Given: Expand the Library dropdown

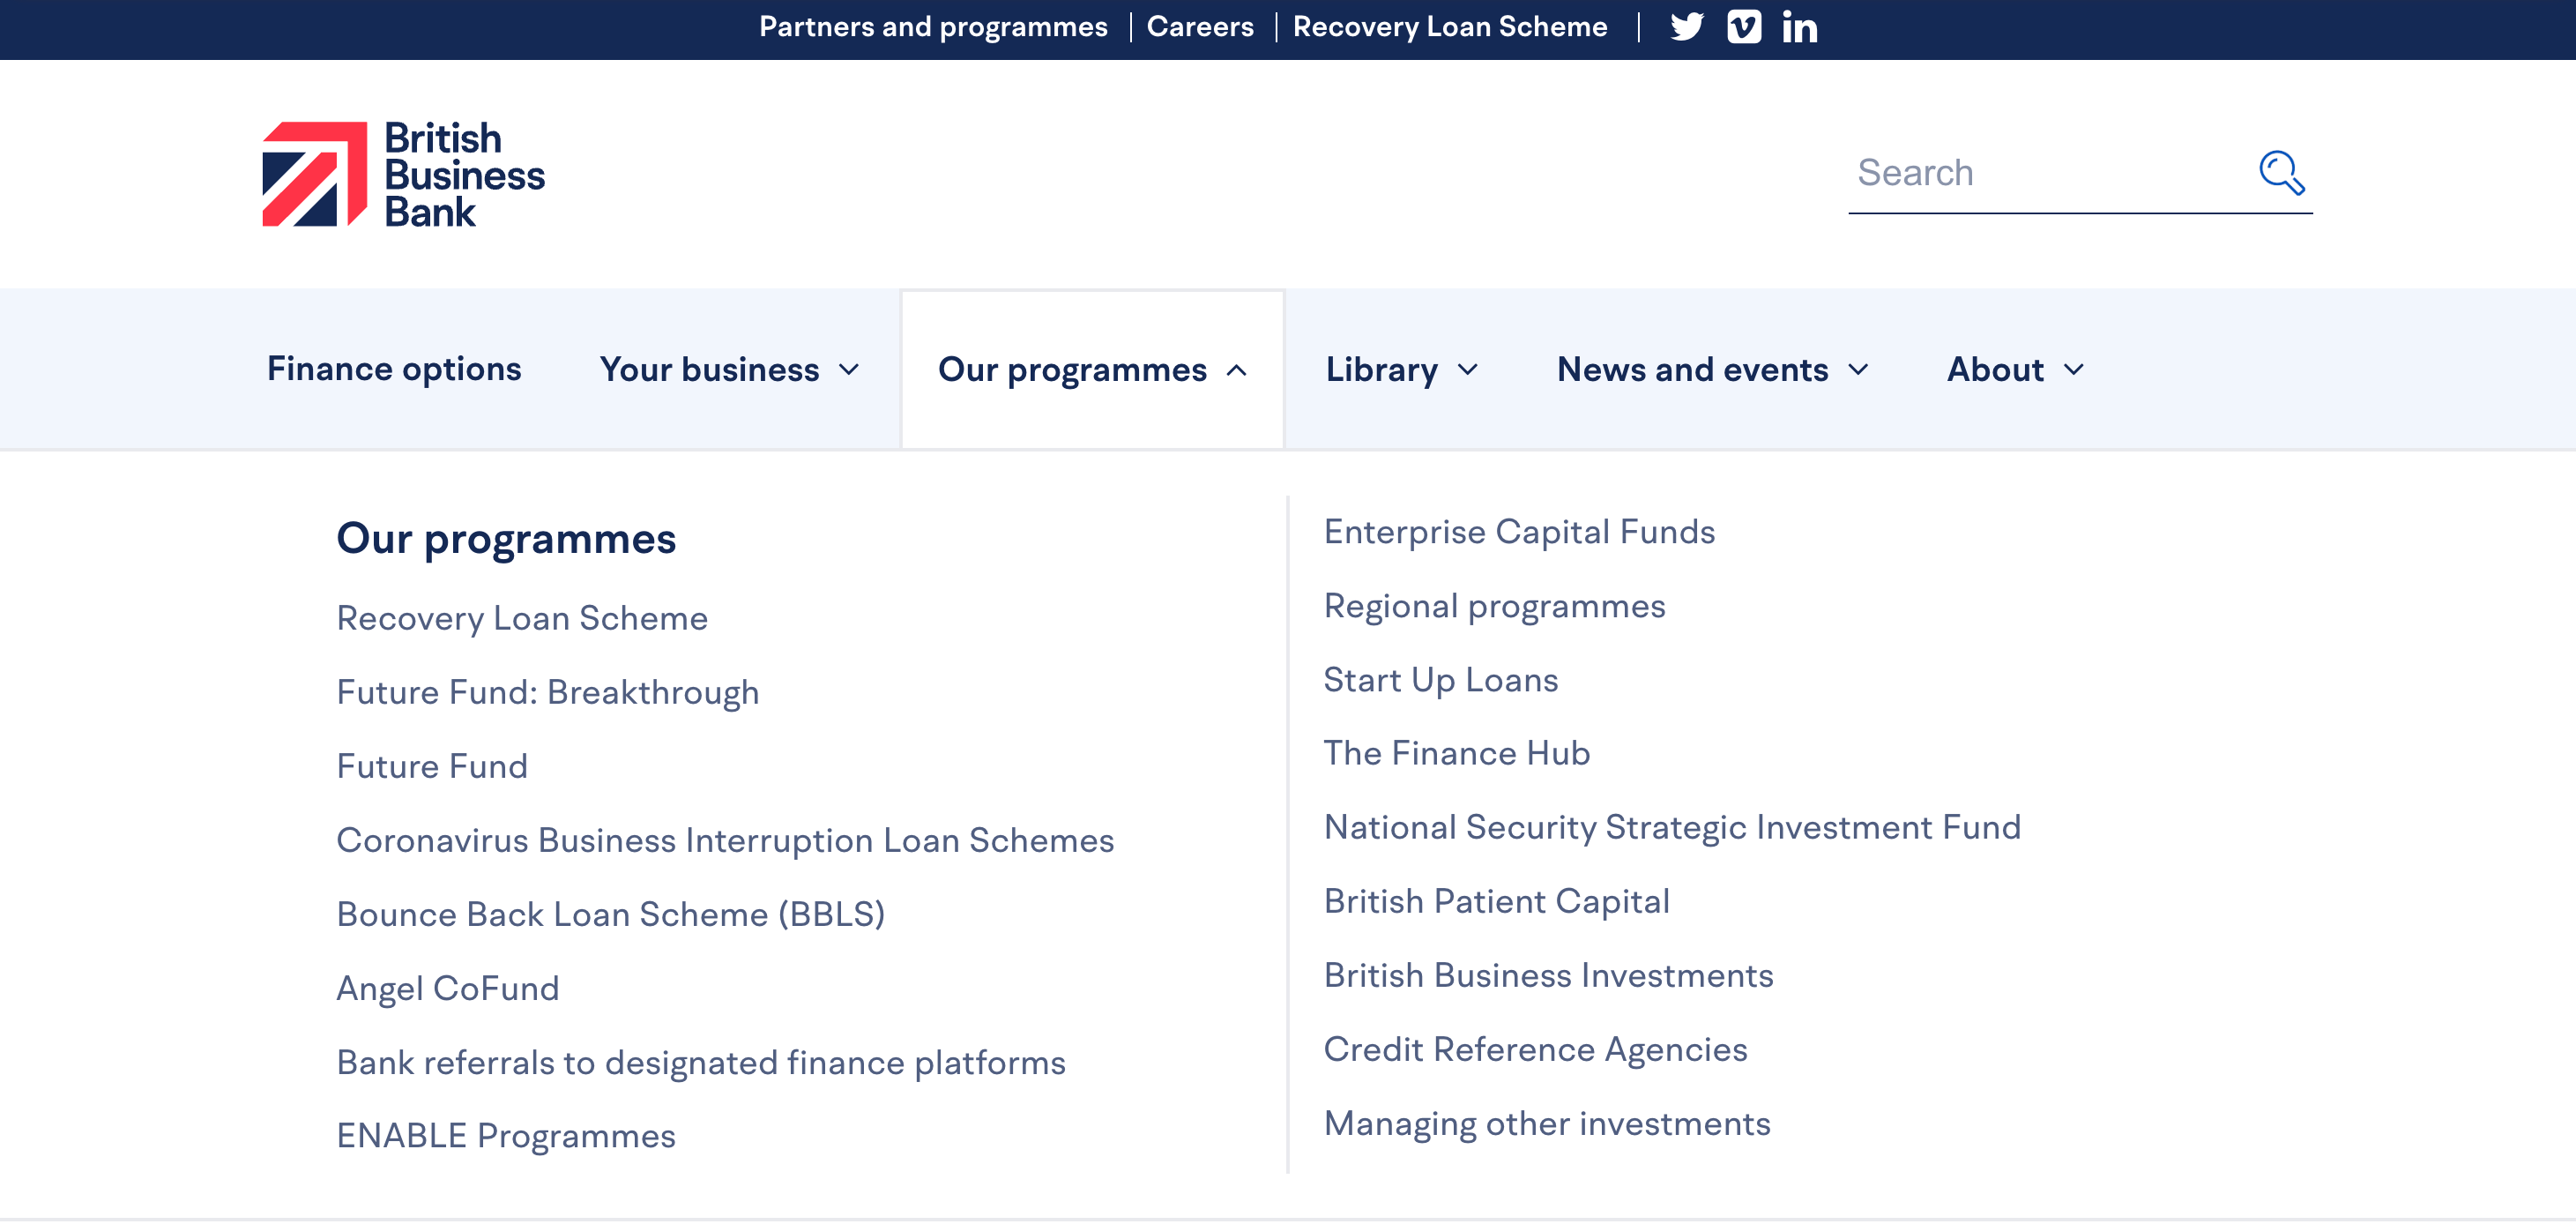Looking at the screenshot, I should coord(1398,369).
